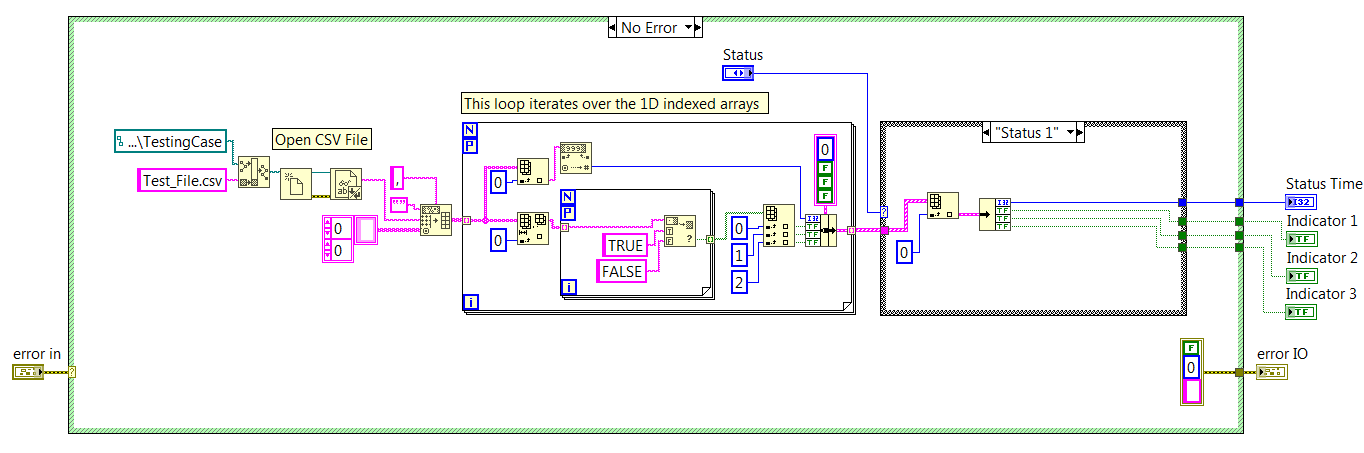Screen dimensions: 1364x453
Task: Select the Indicator 3 boolean terminal
Action: [x=1302, y=312]
